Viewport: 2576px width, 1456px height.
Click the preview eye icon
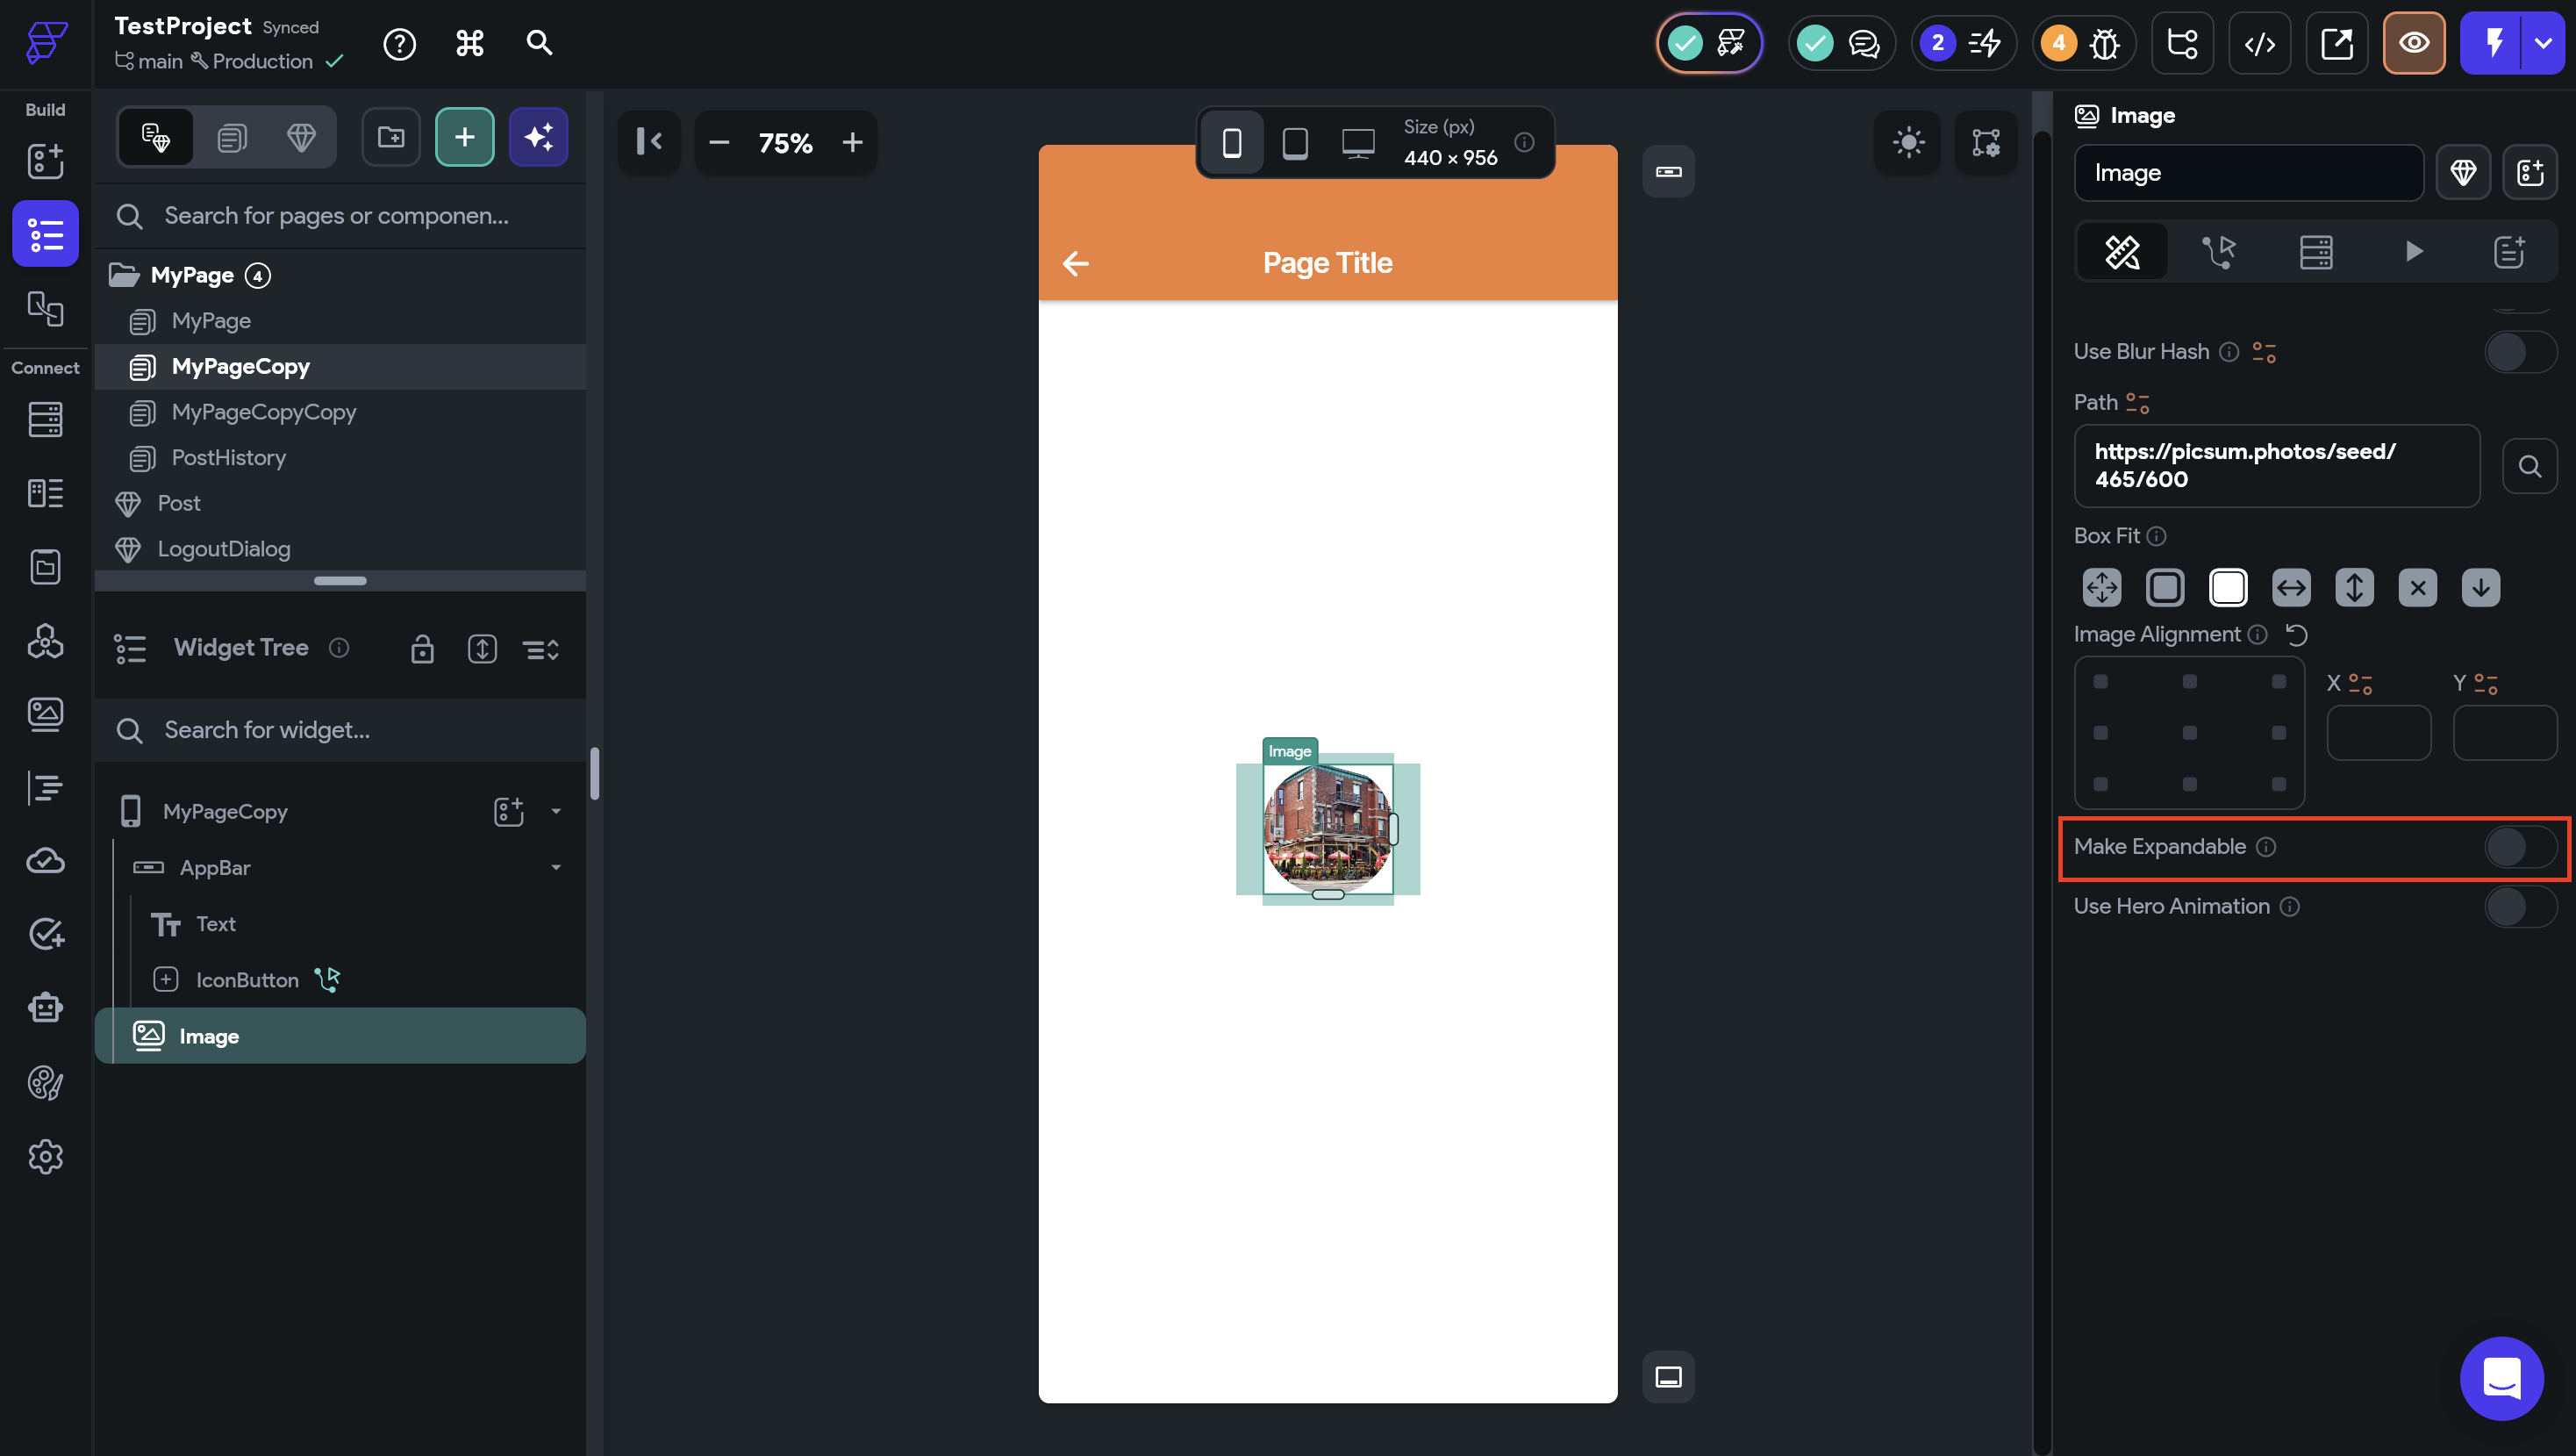pos(2413,43)
